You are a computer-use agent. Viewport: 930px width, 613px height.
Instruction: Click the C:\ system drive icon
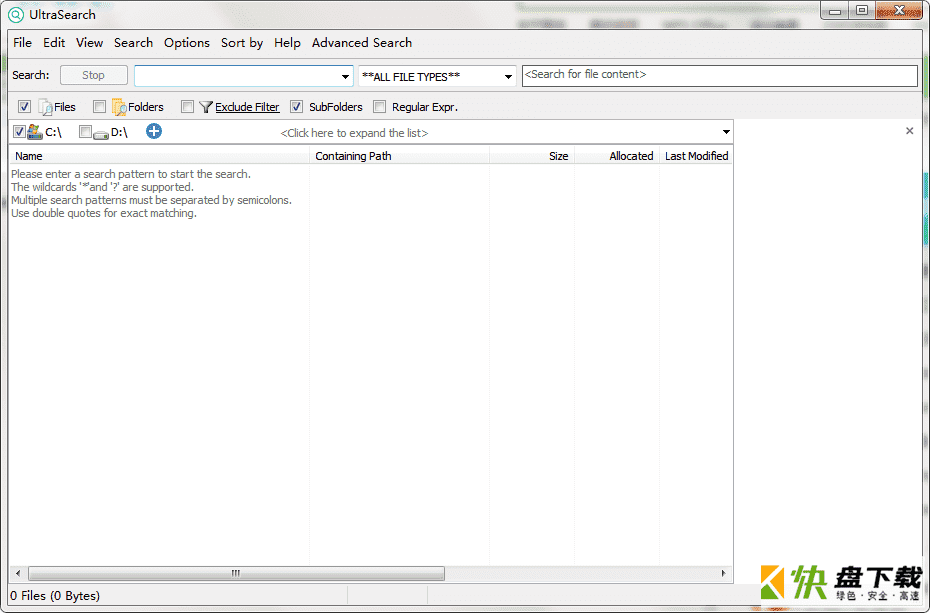(x=35, y=132)
